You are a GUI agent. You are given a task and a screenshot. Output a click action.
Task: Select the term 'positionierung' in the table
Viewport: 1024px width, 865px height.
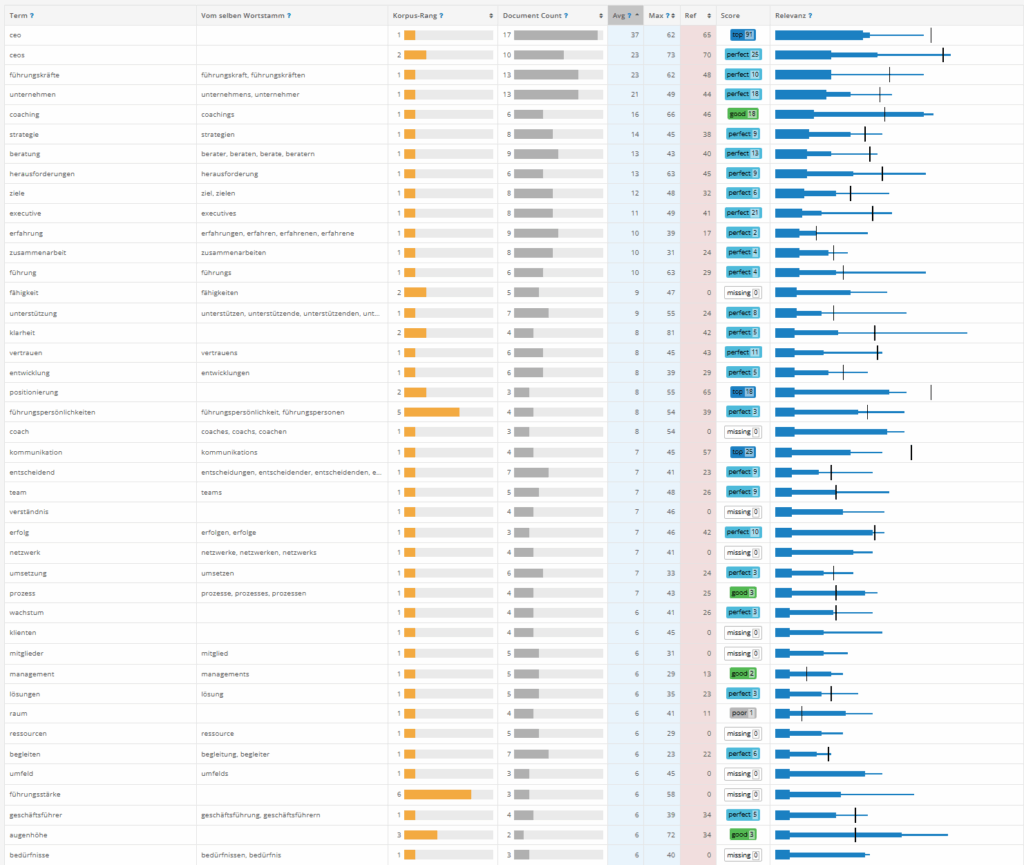tap(33, 393)
